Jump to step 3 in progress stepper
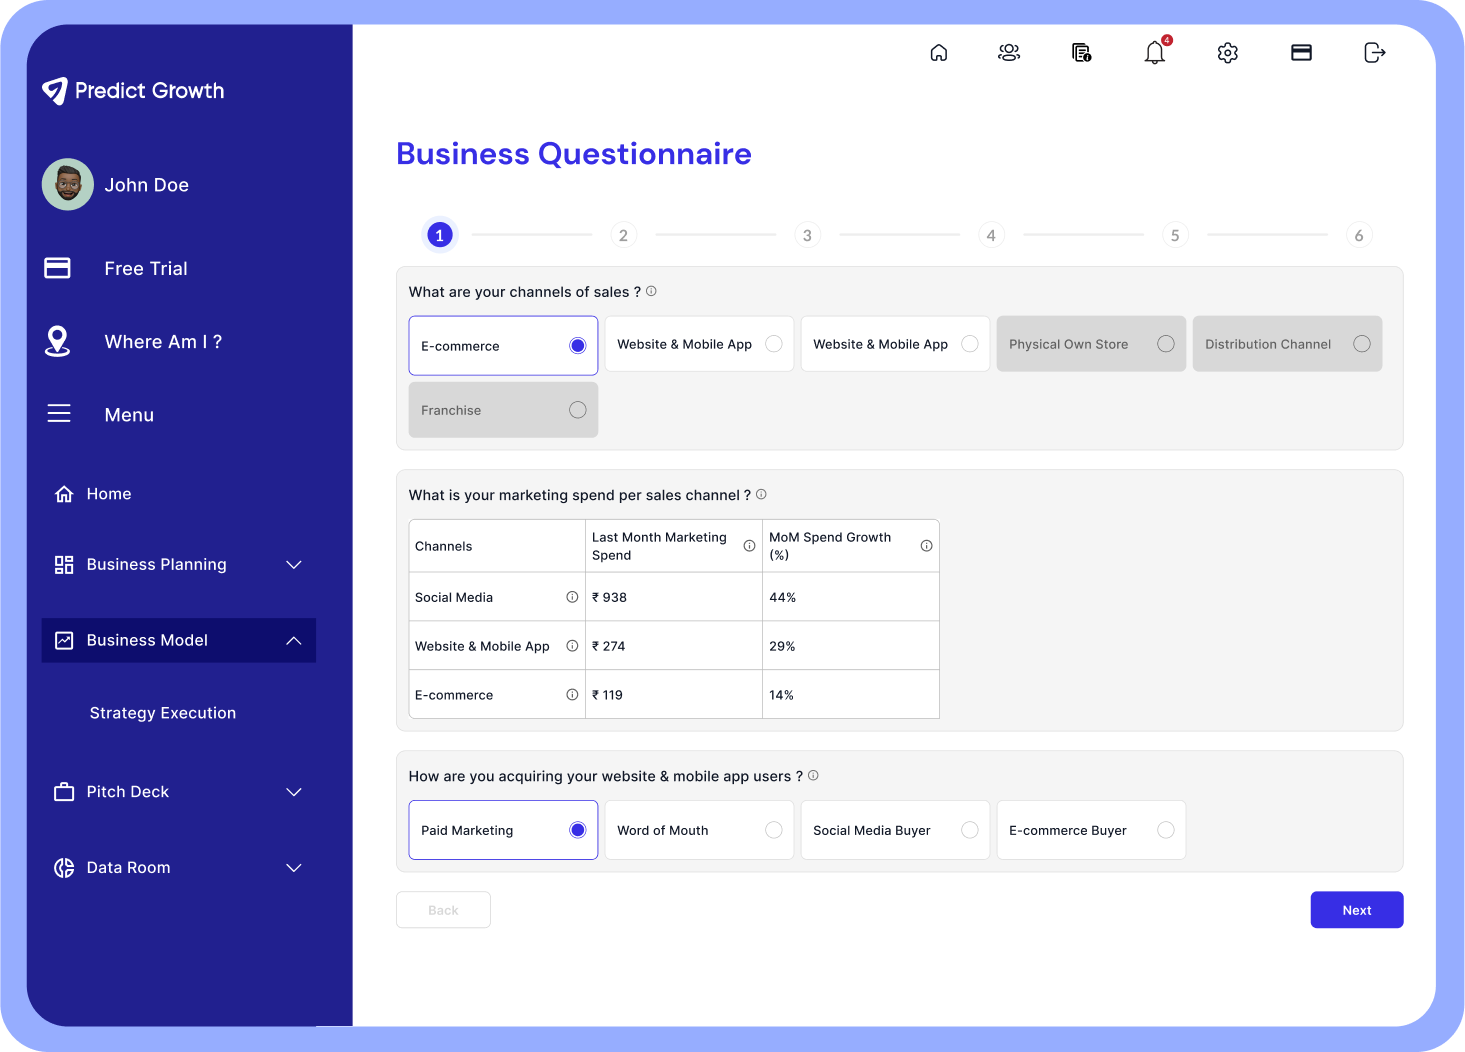 coord(807,235)
